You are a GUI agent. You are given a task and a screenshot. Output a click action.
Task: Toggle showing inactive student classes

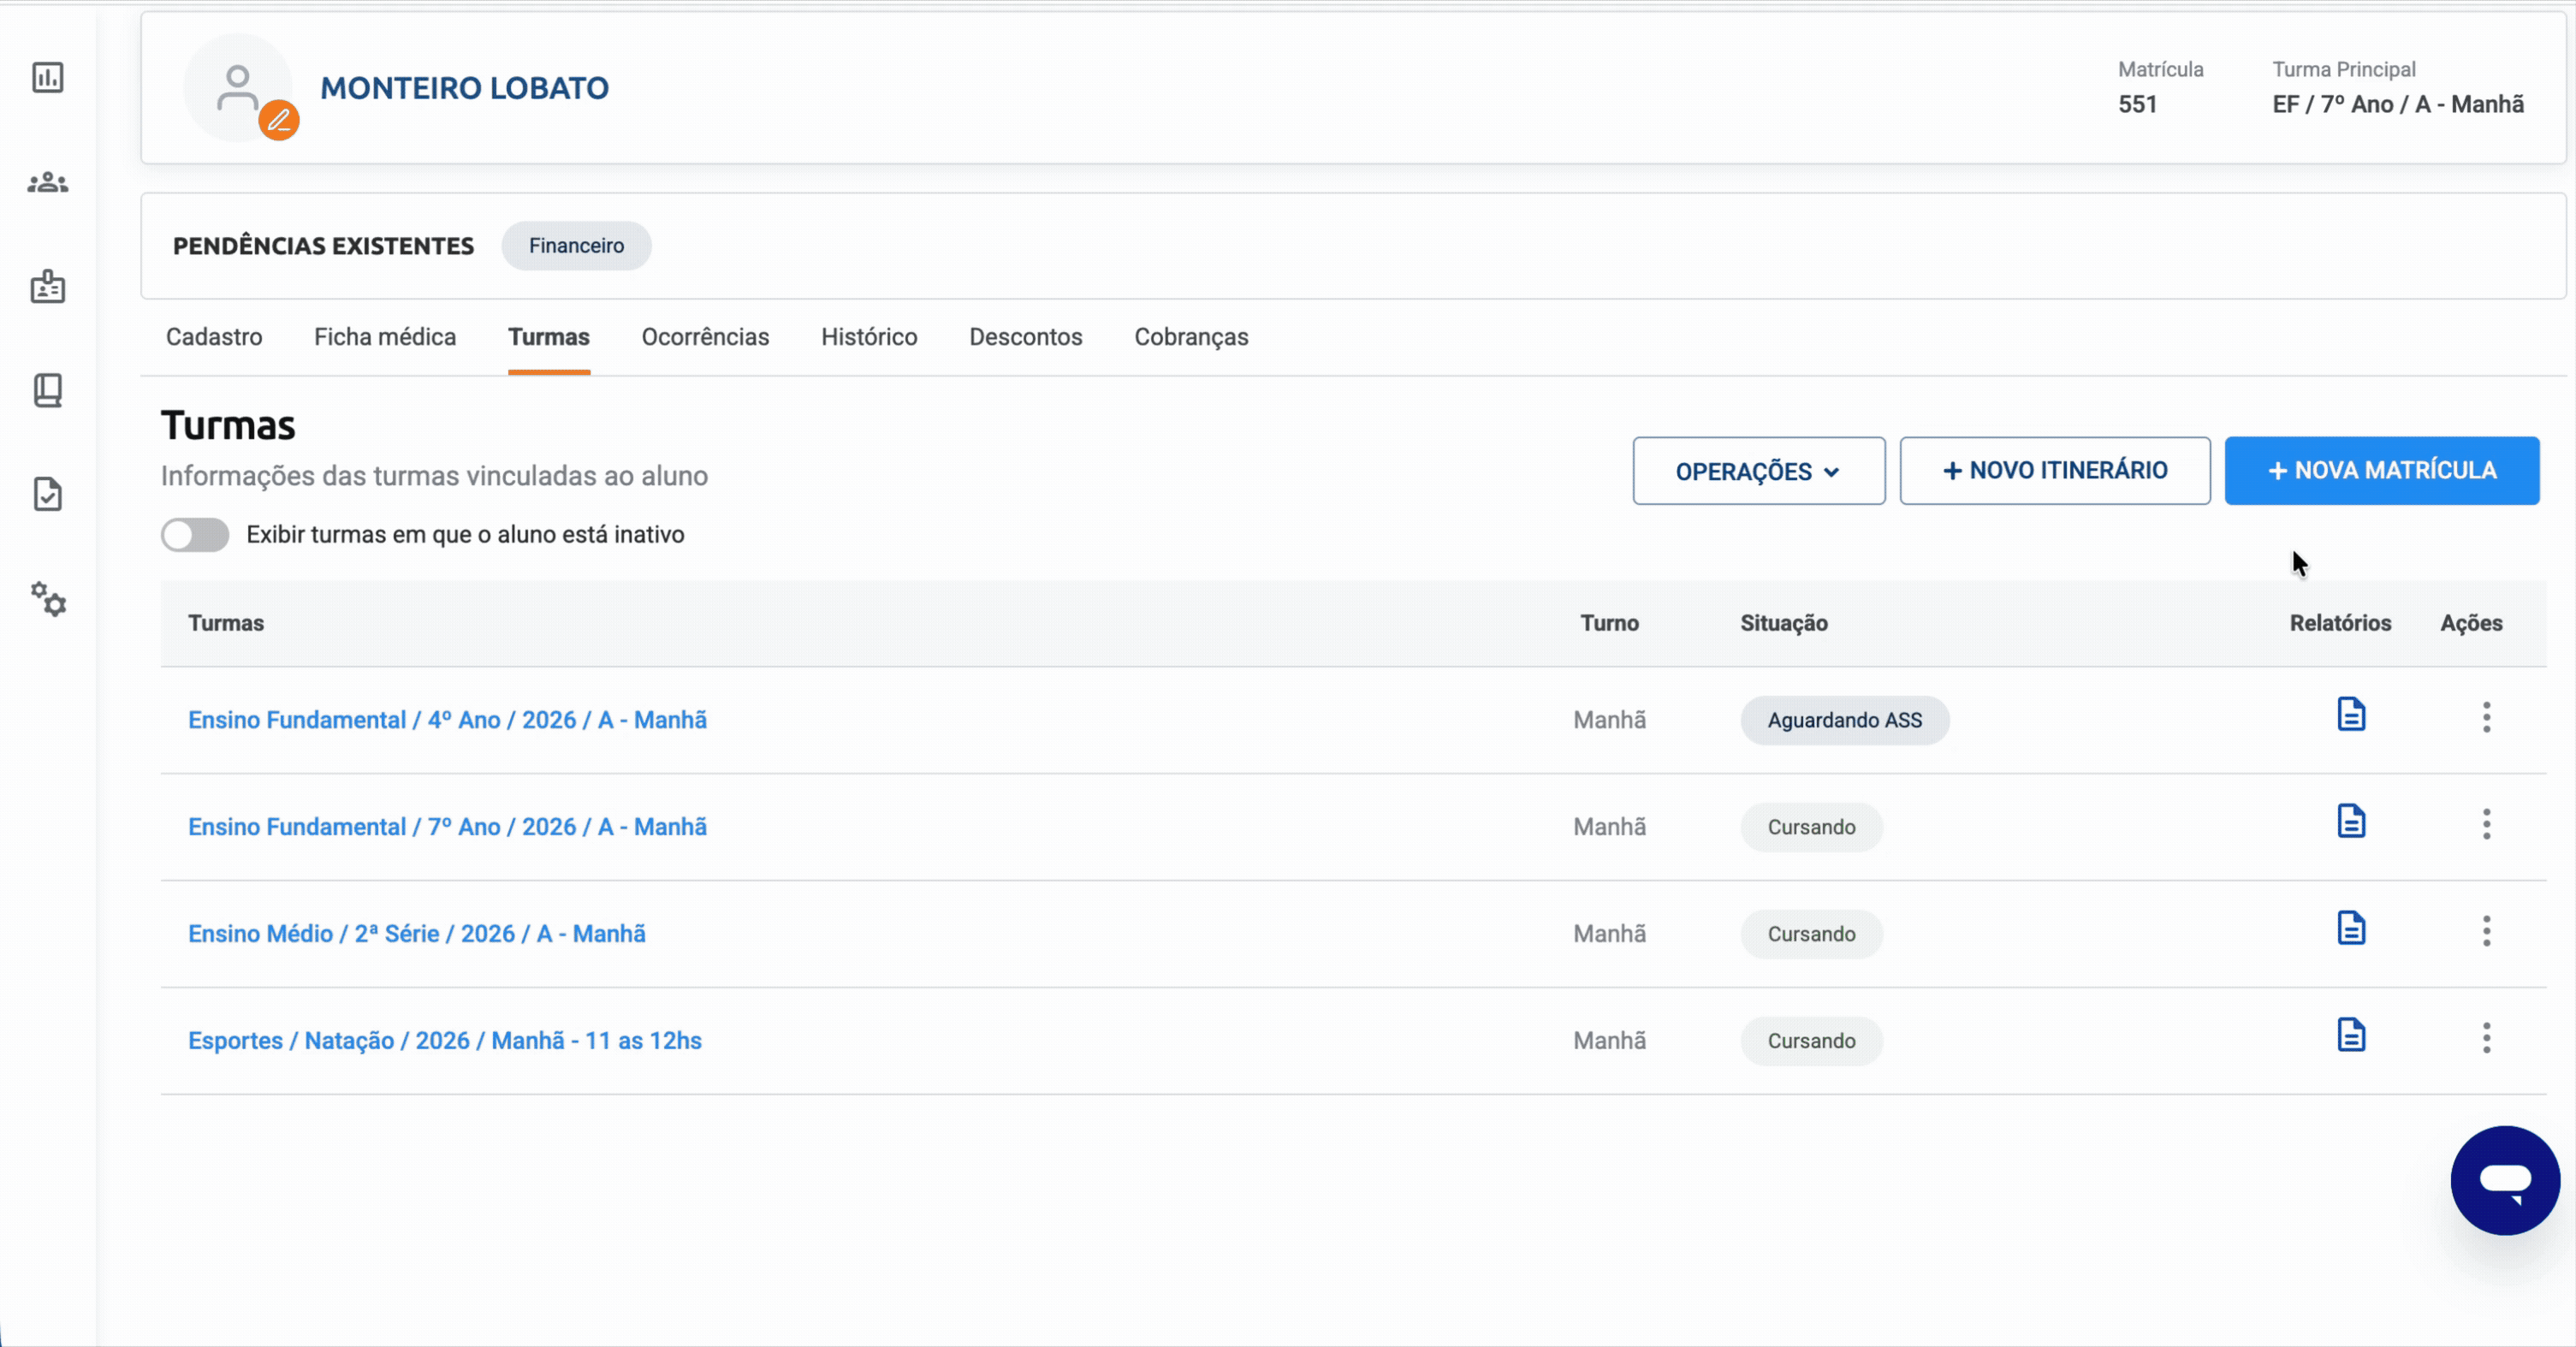pos(195,535)
